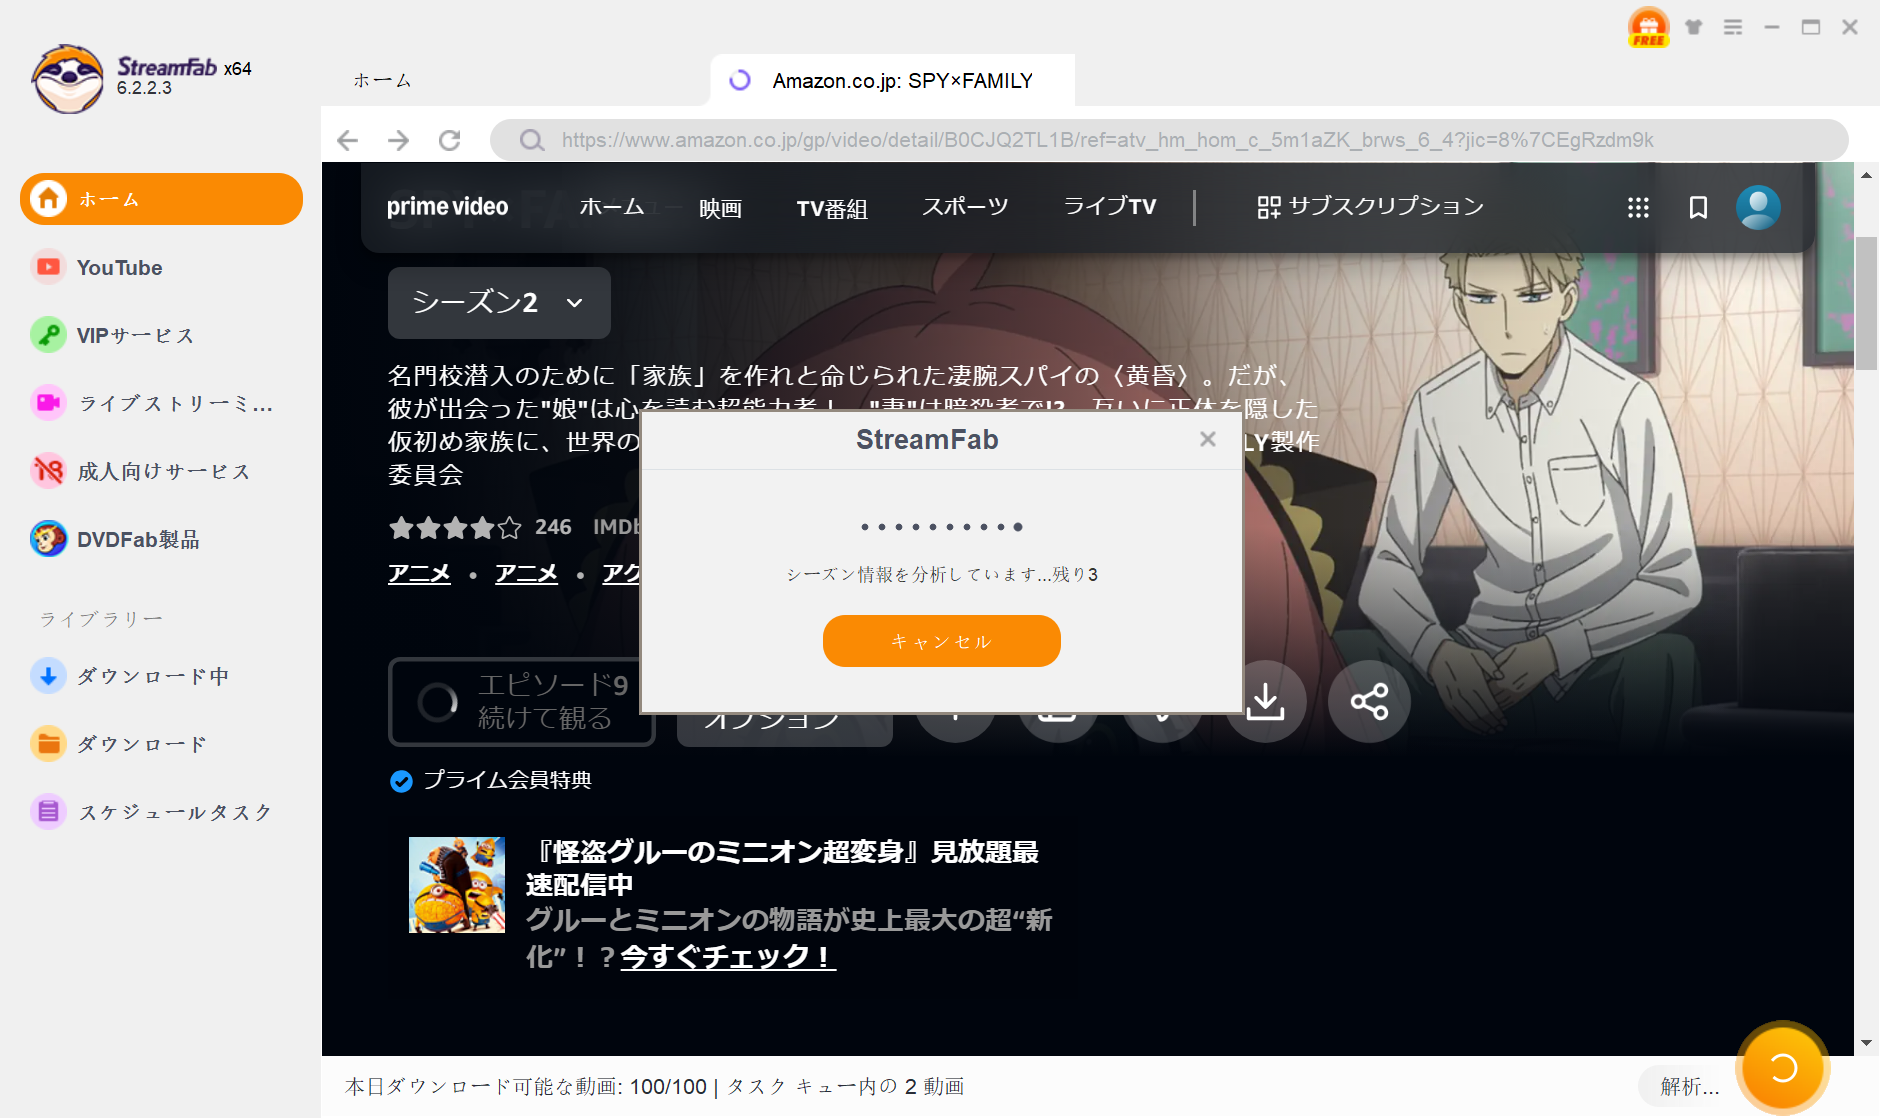This screenshot has width=1880, height=1118.
Task: Click the scrollbar up arrow
Action: click(x=1866, y=175)
